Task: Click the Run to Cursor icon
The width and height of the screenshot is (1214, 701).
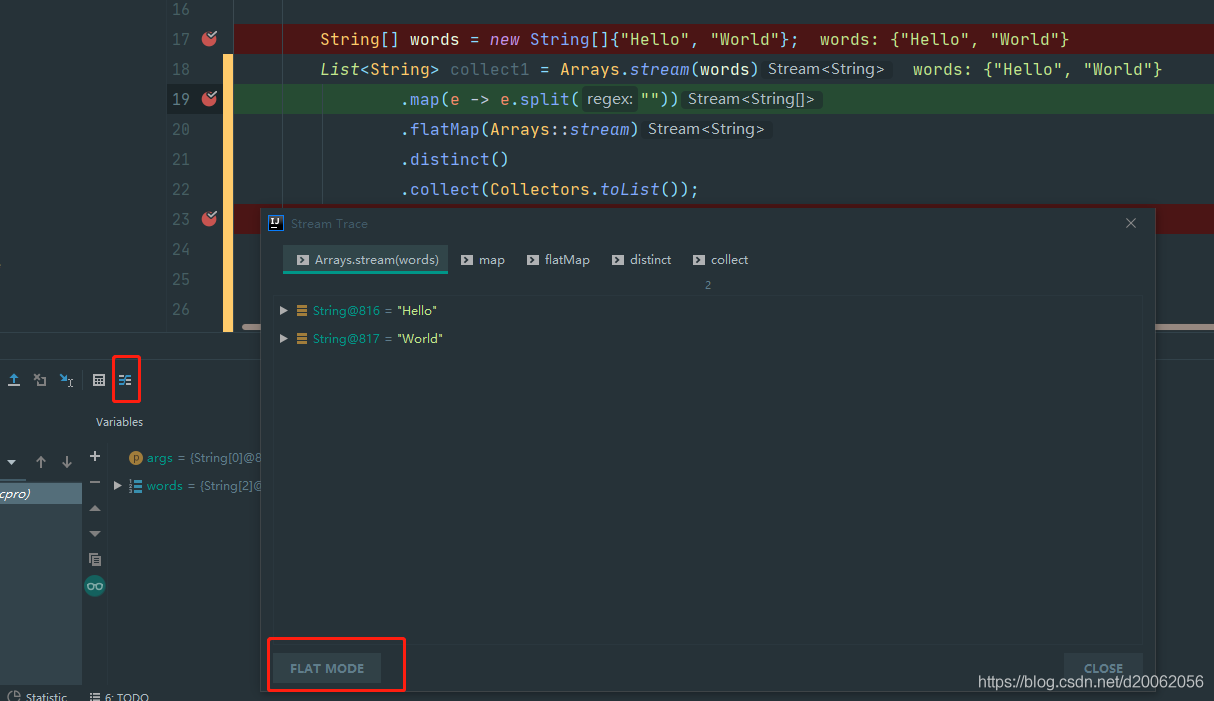Action: pyautogui.click(x=66, y=380)
